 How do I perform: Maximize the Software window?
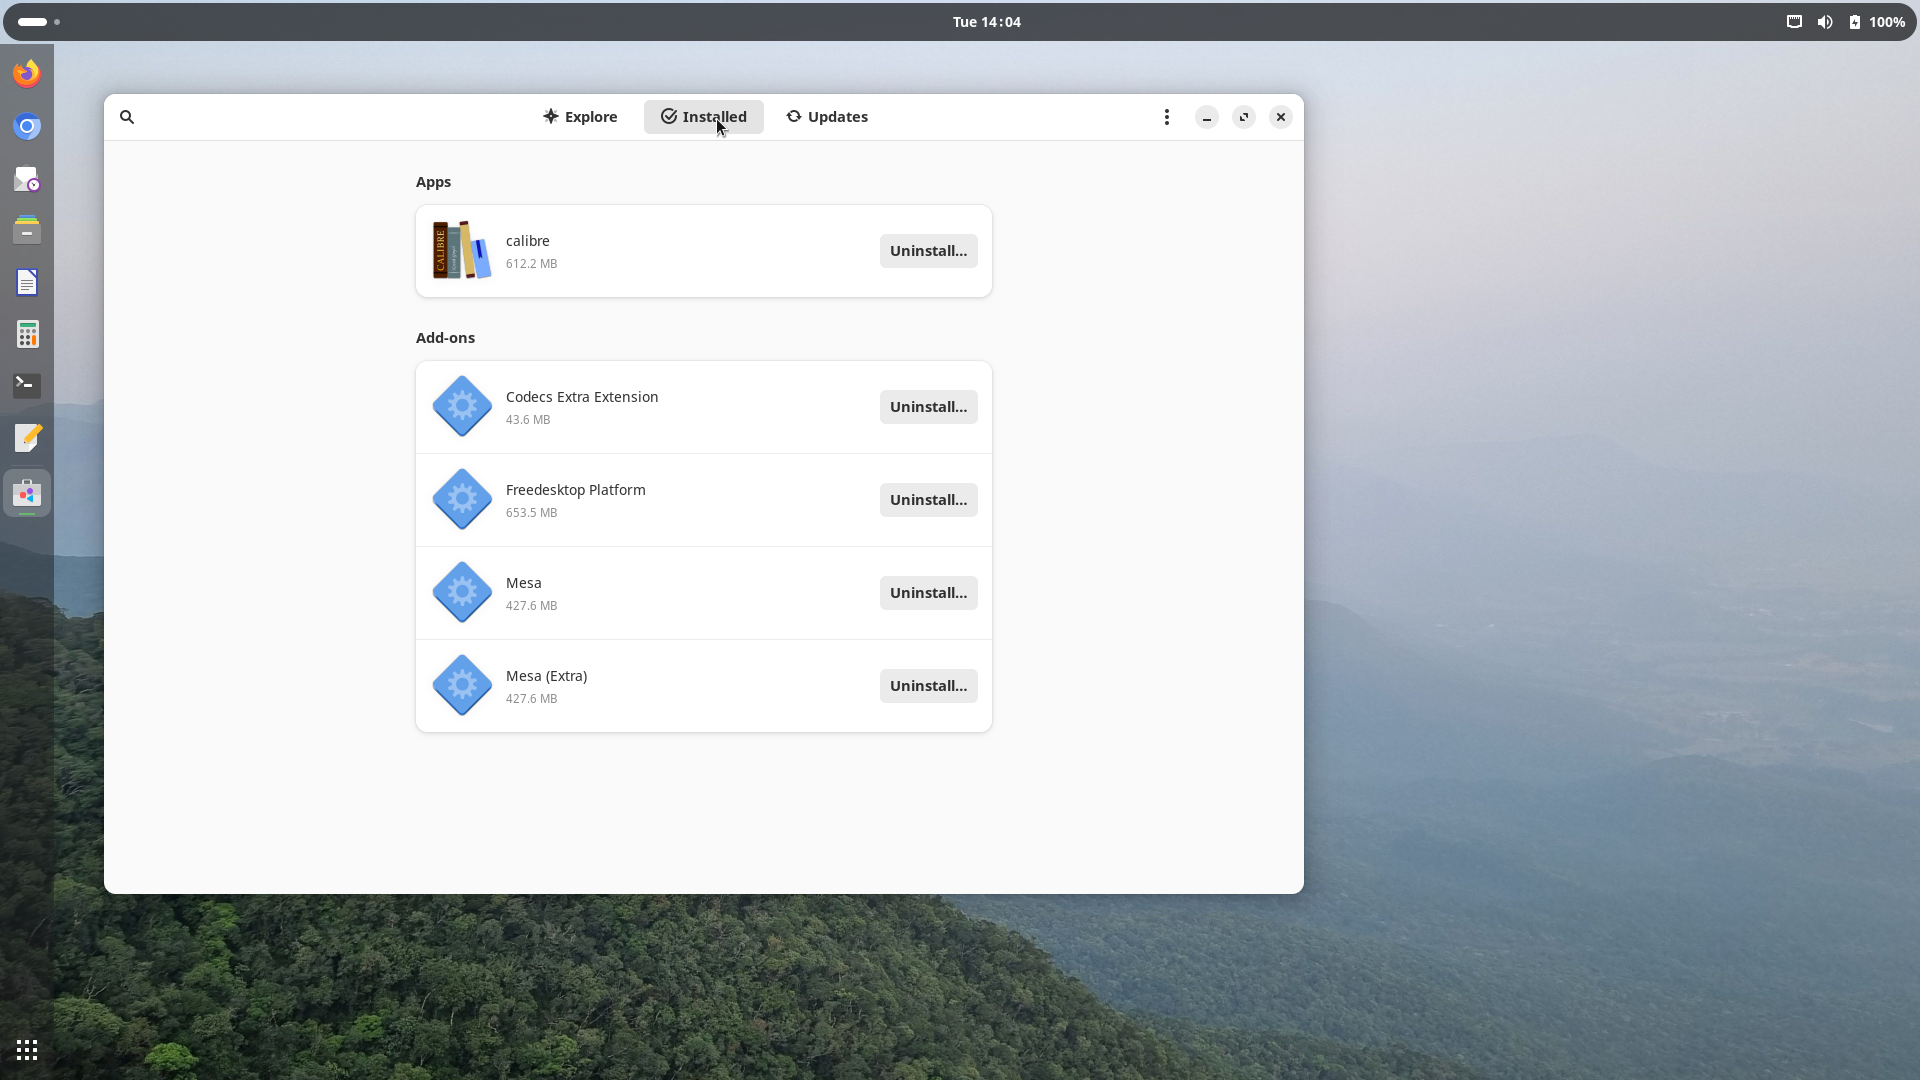point(1244,118)
